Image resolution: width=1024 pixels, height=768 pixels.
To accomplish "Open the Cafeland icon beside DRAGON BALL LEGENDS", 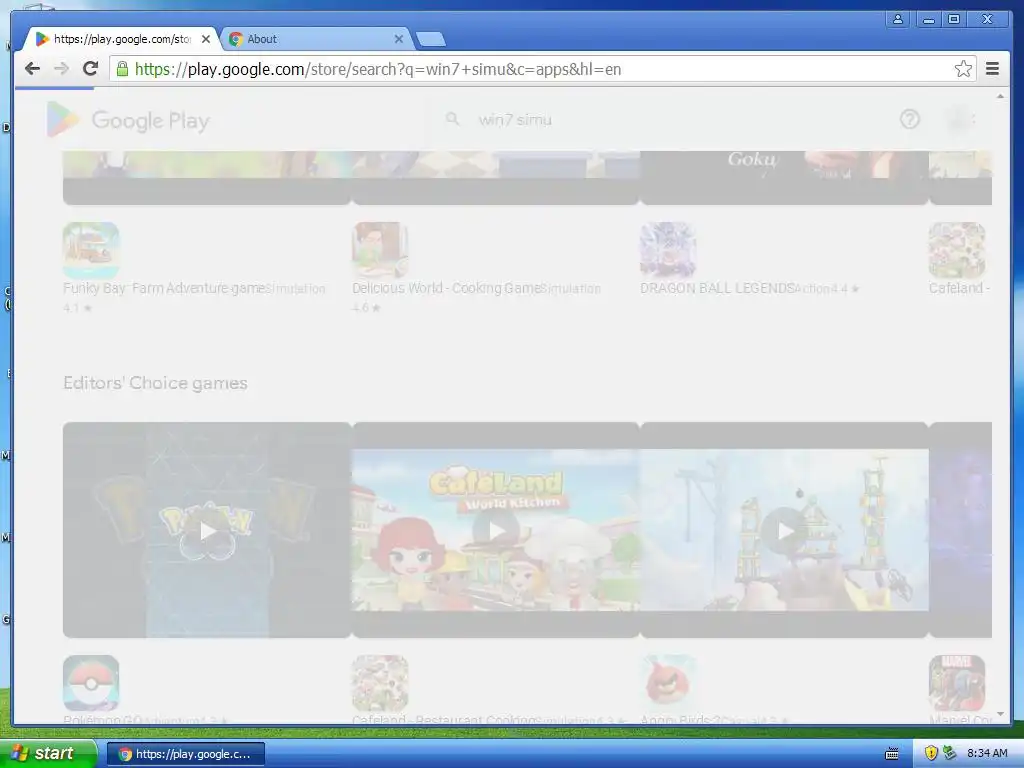I will [957, 250].
